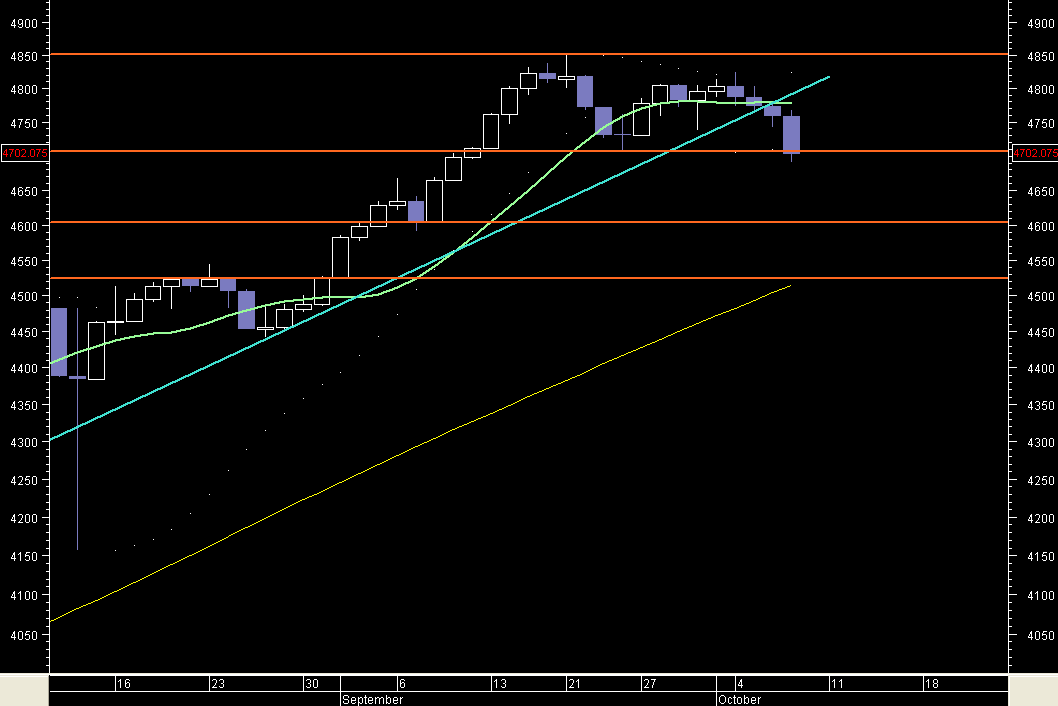Click the red 4702.075 price tag on left axis
Image resolution: width=1058 pixels, height=706 pixels.
pos(25,153)
